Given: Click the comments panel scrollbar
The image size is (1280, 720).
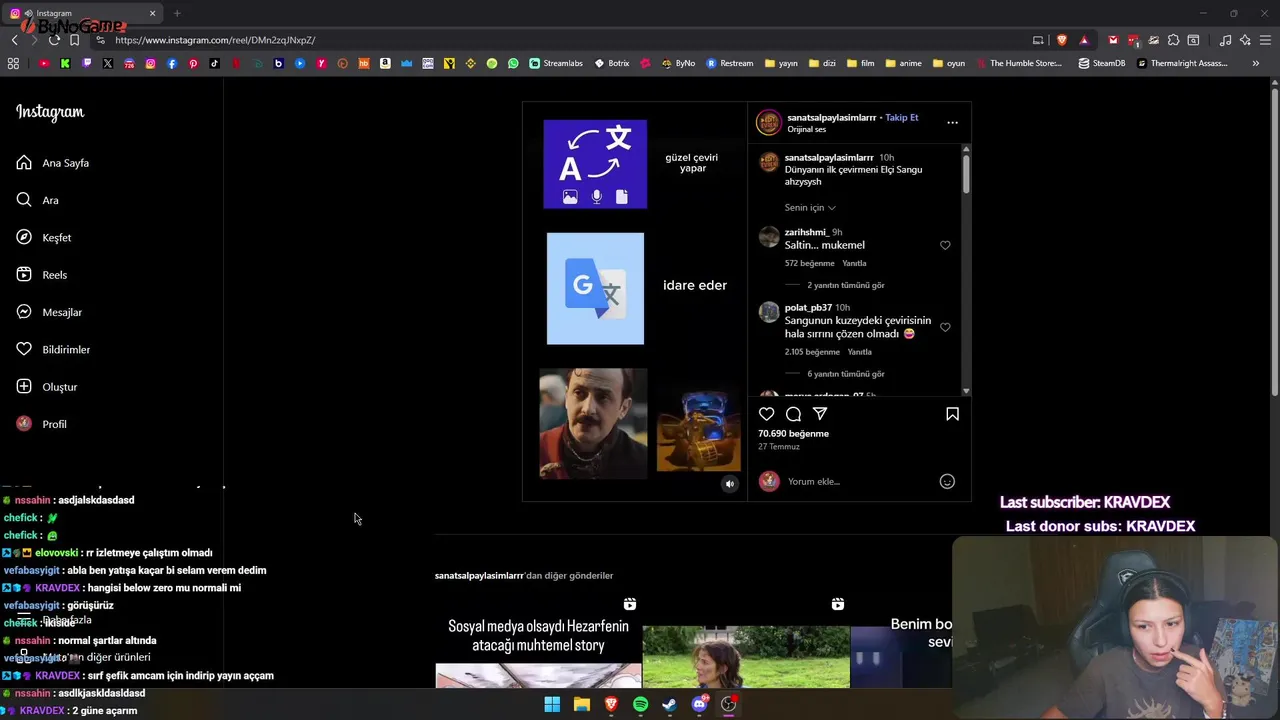Looking at the screenshot, I should 966,172.
